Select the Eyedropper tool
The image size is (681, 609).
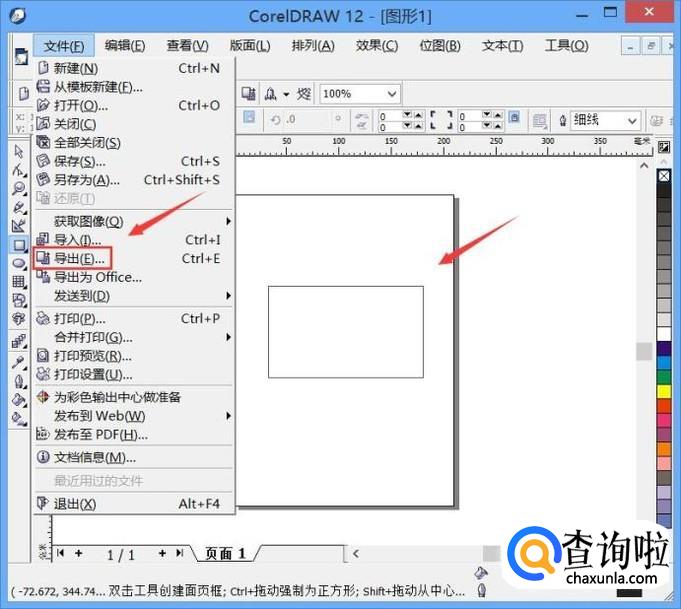click(19, 361)
